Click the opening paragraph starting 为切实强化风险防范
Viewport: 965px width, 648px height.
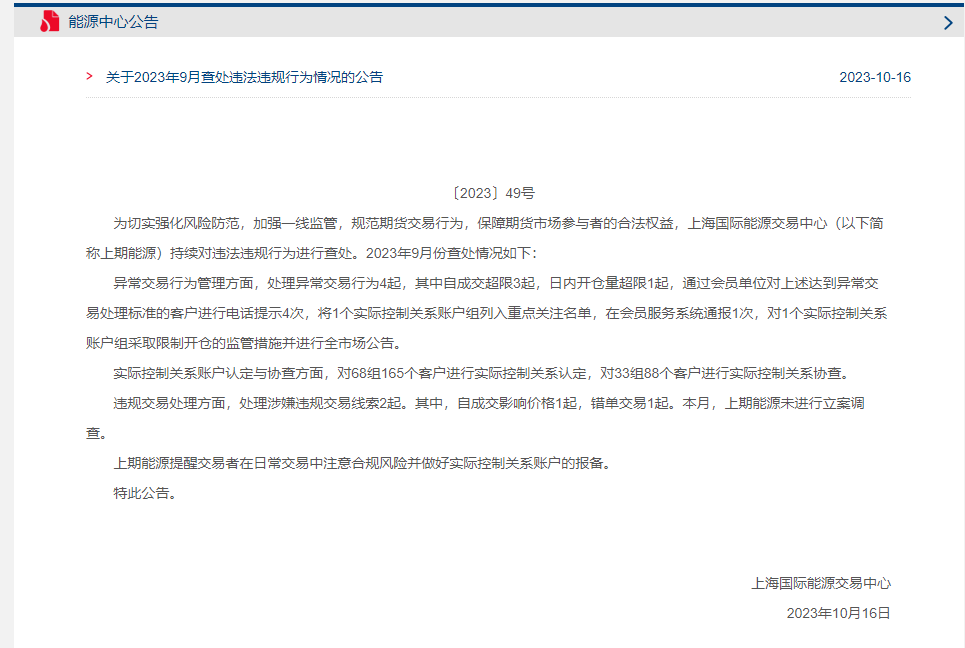click(x=485, y=238)
